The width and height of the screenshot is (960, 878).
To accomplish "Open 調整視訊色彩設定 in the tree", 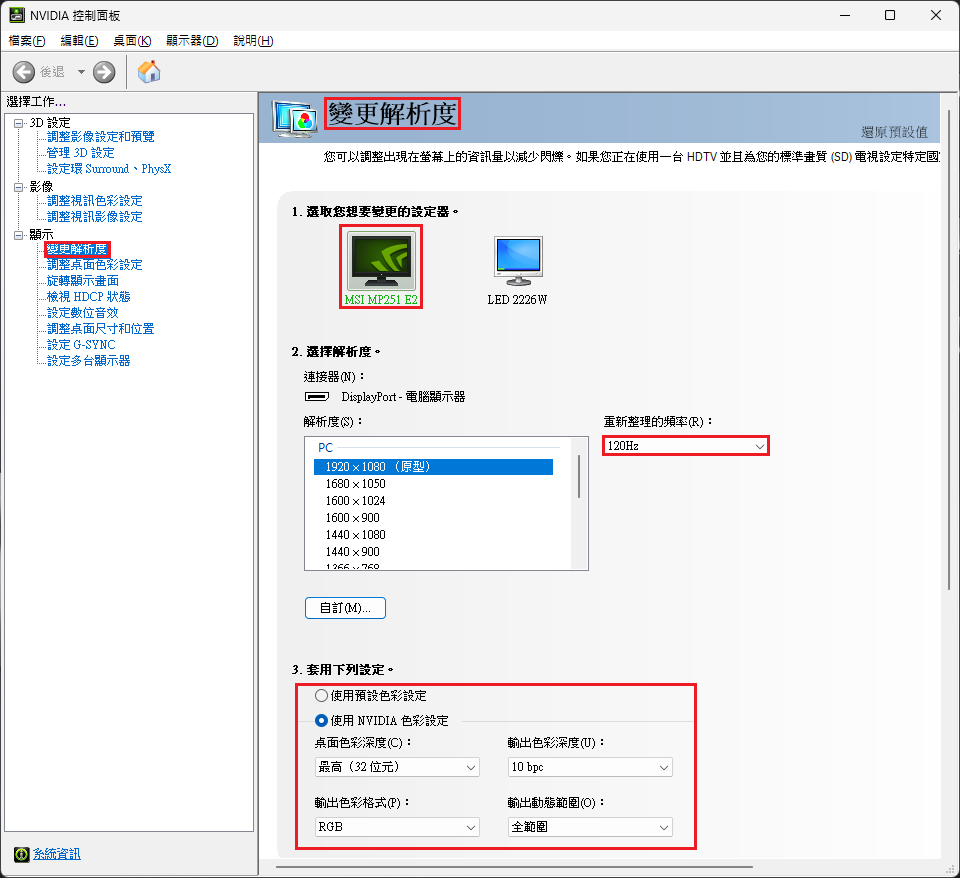I will tap(94, 201).
